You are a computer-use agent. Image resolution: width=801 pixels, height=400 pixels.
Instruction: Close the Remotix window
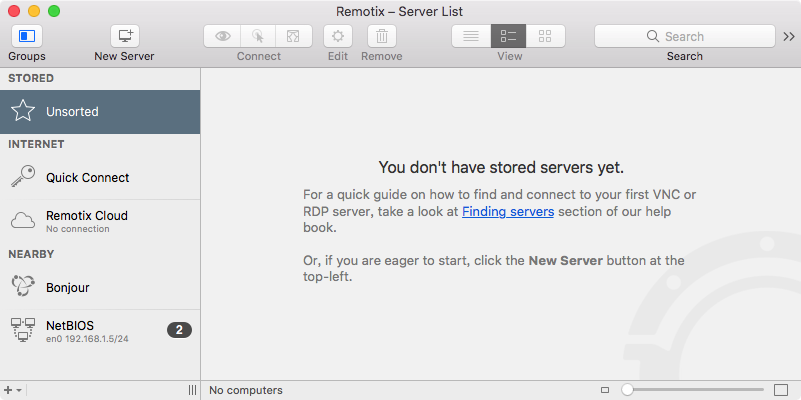click(14, 11)
